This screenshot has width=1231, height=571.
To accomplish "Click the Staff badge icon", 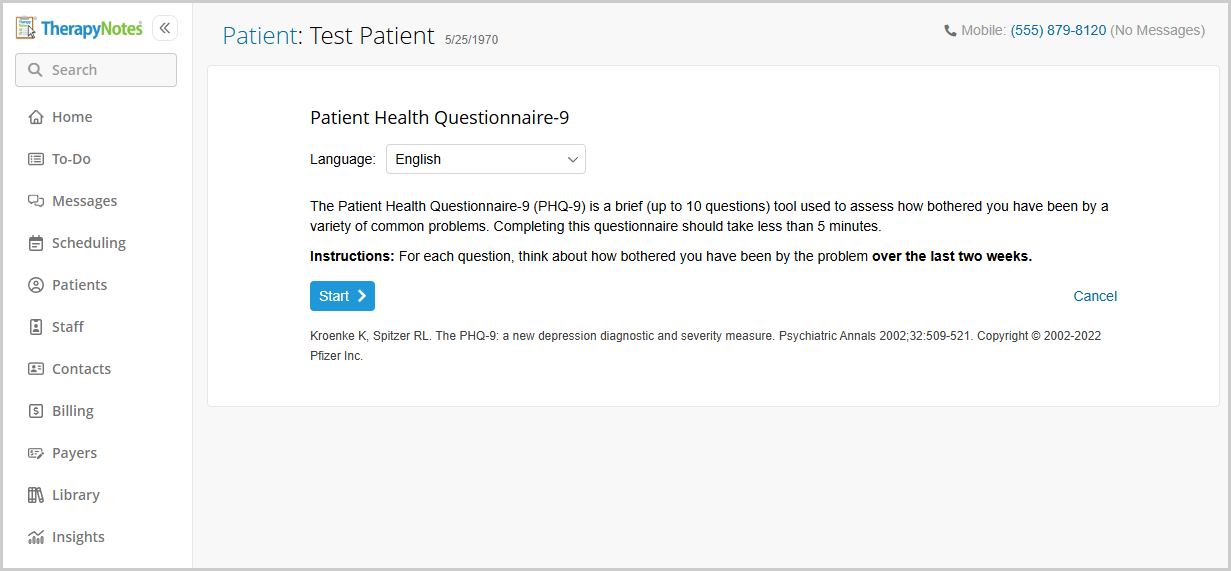I will point(36,327).
